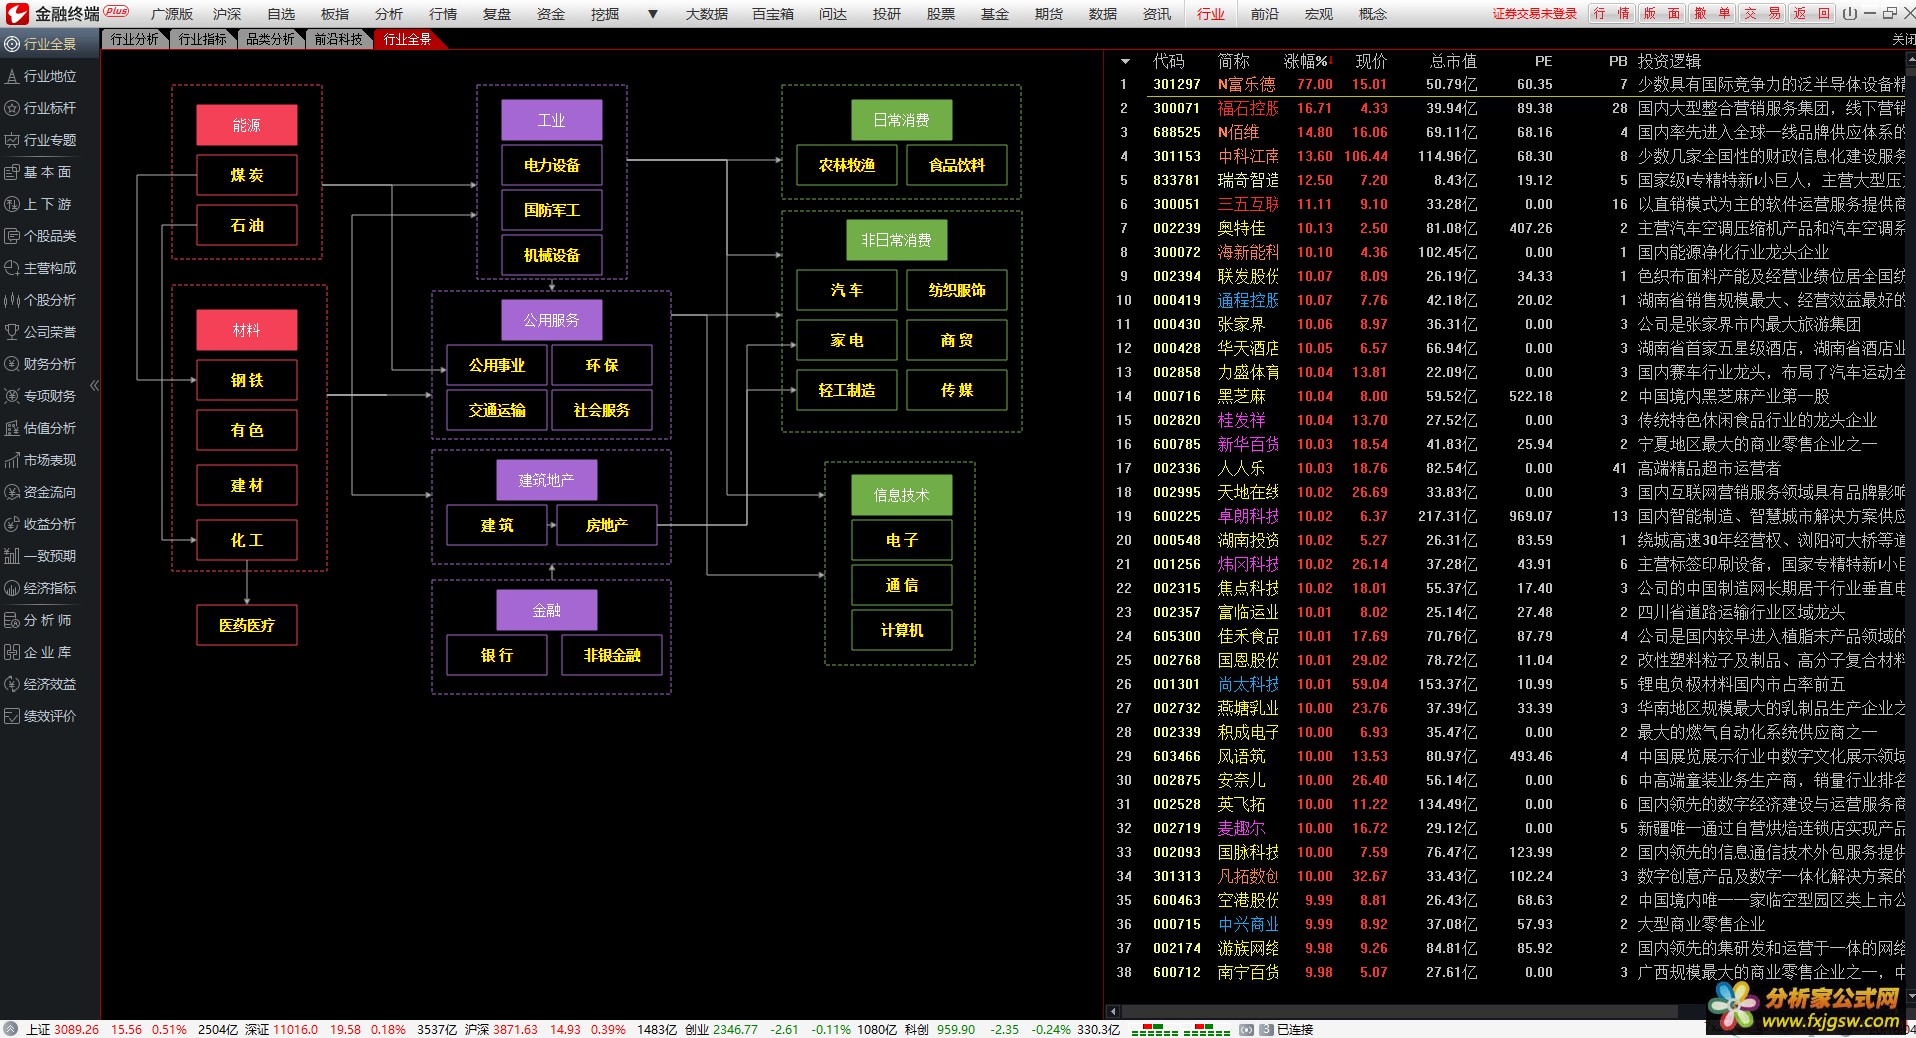
Task: Select the 计算机 industry node
Action: click(x=902, y=630)
